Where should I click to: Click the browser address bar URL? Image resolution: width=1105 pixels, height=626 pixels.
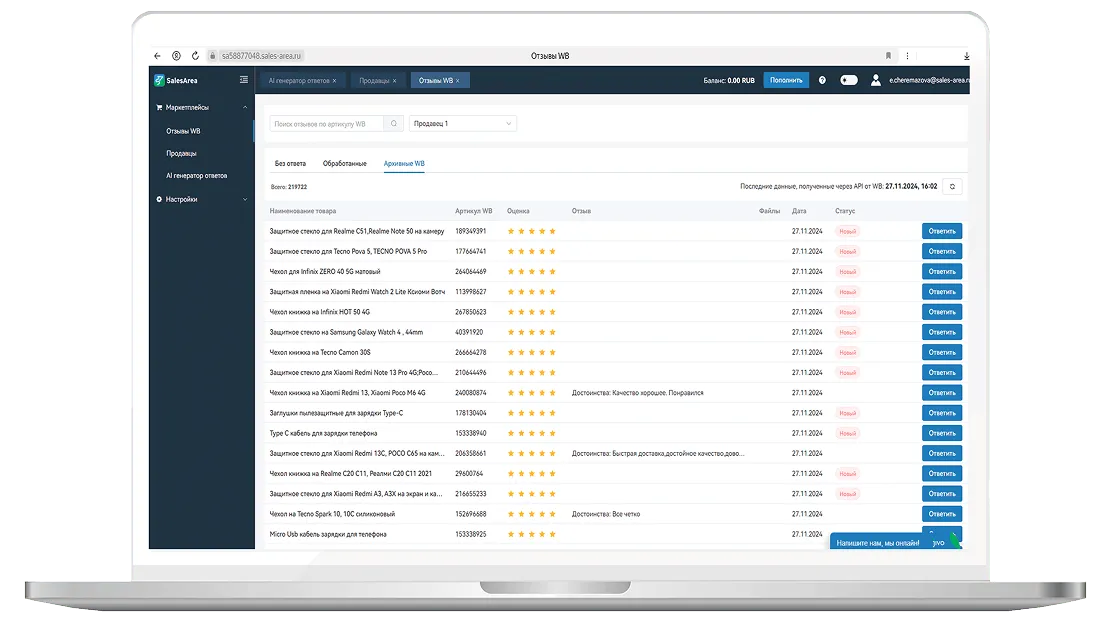click(261, 56)
